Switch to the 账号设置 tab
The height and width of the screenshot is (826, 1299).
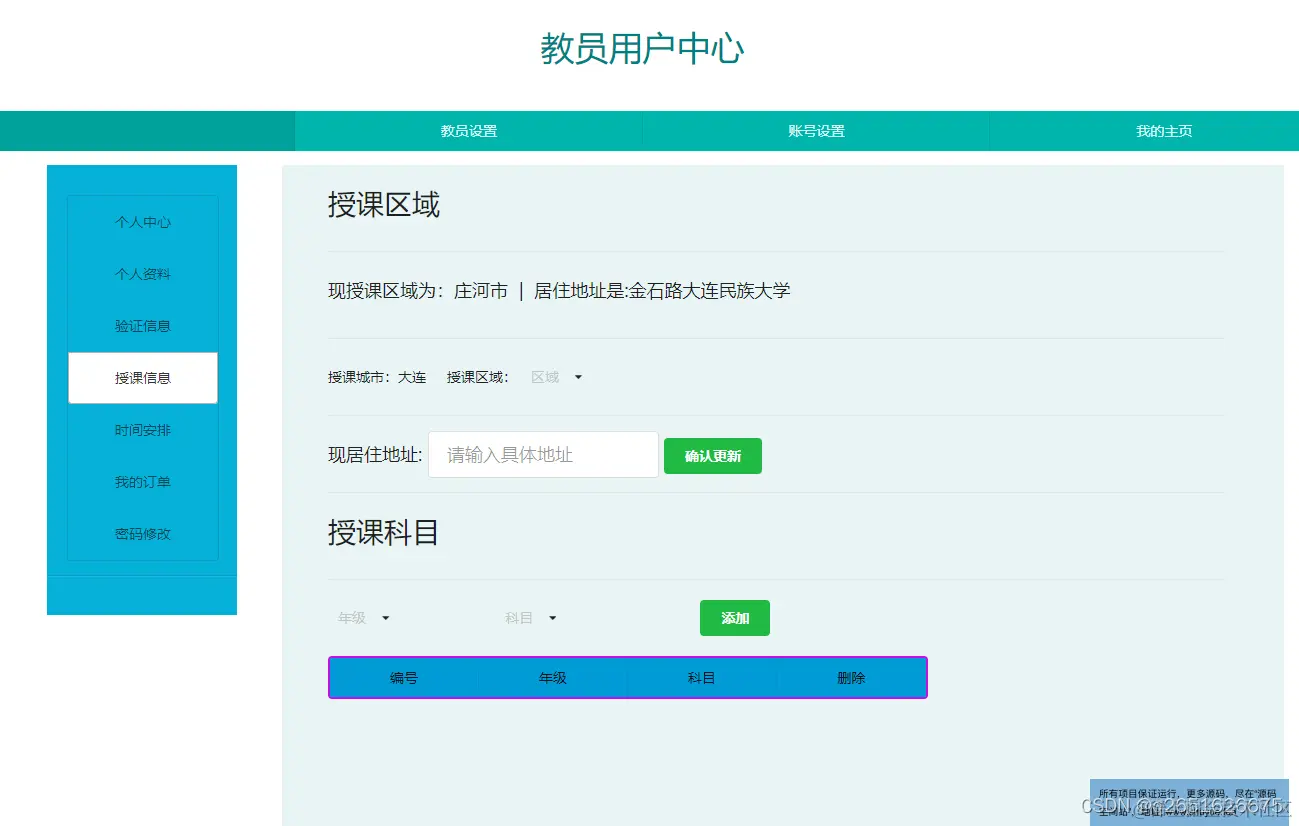pyautogui.click(x=814, y=130)
